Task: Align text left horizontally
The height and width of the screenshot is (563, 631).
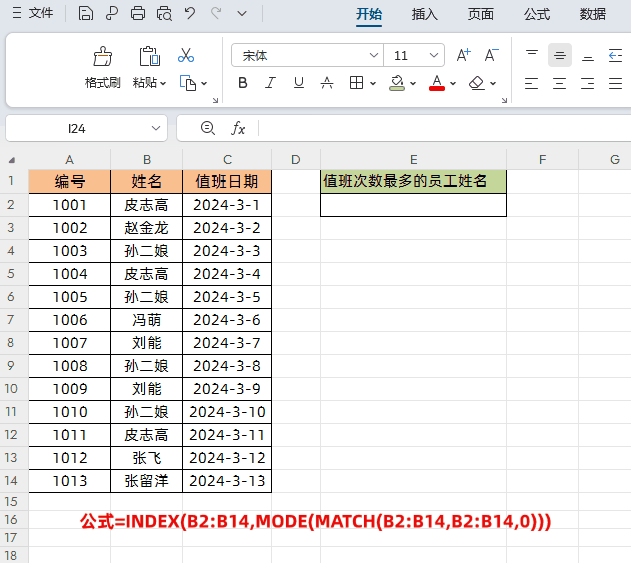Action: point(532,83)
